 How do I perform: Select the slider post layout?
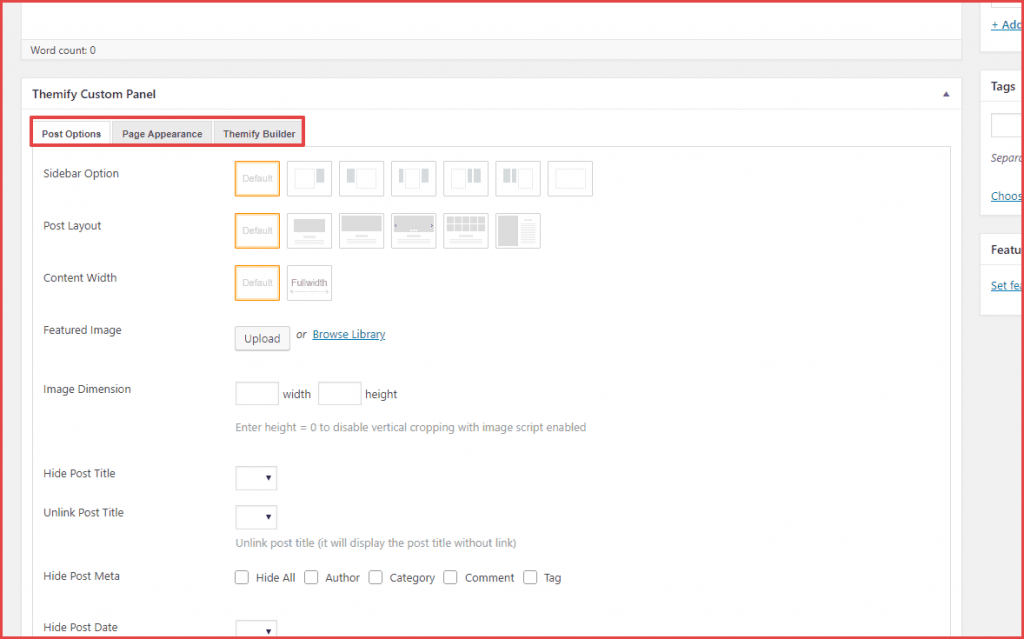(413, 231)
